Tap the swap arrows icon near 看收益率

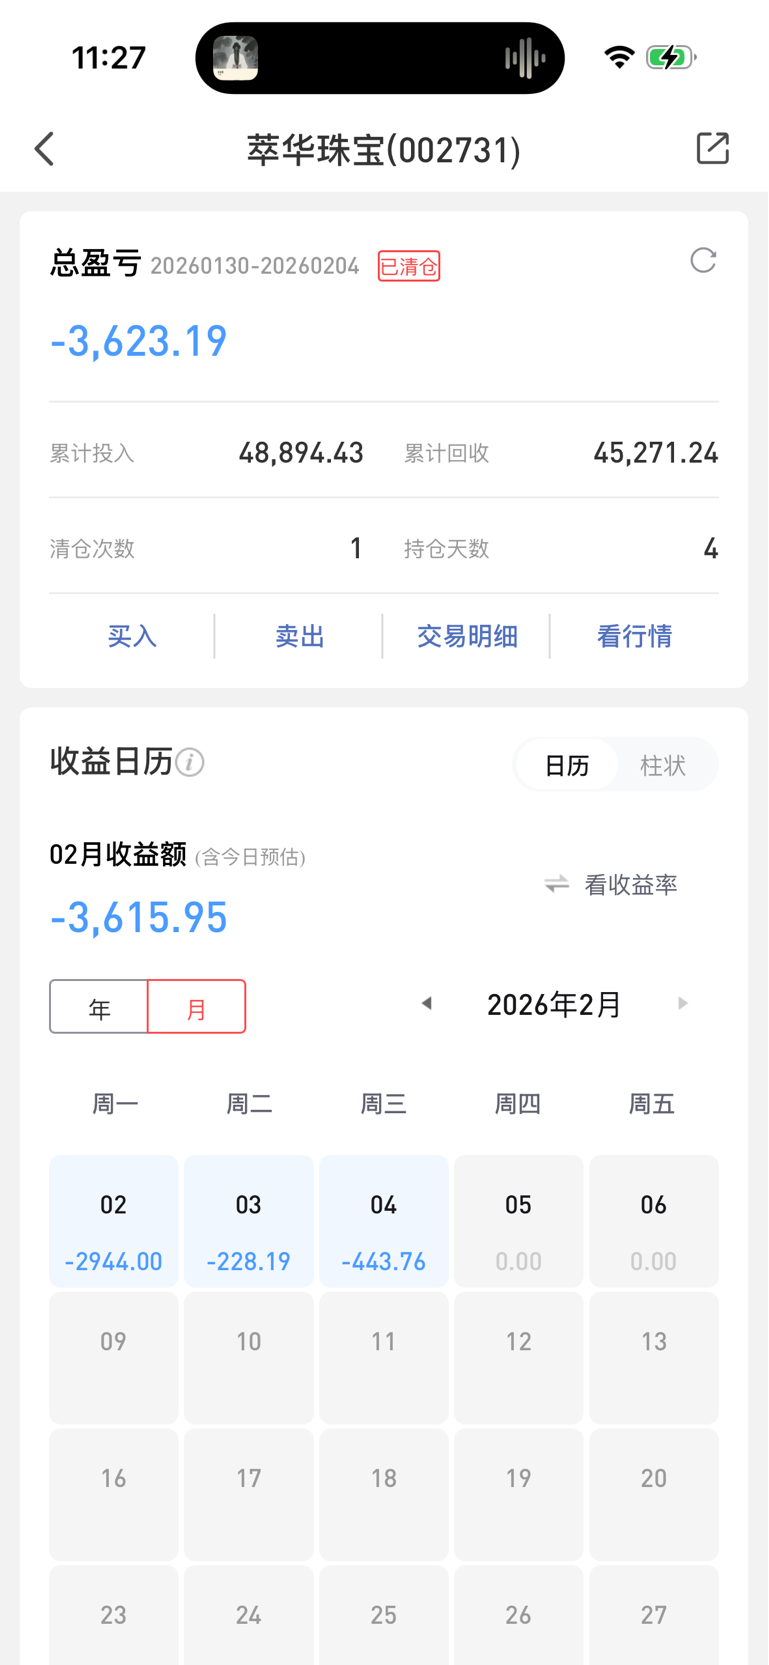[557, 884]
